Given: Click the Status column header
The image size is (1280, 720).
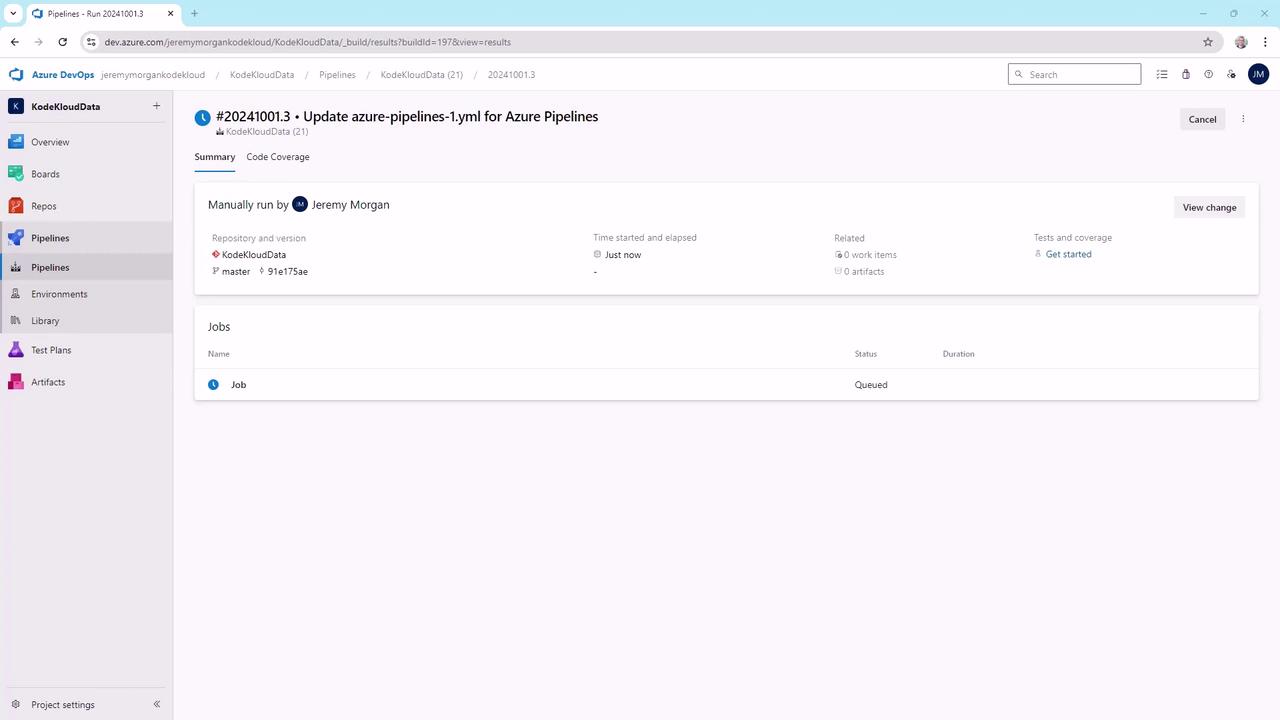Looking at the screenshot, I should (866, 354).
